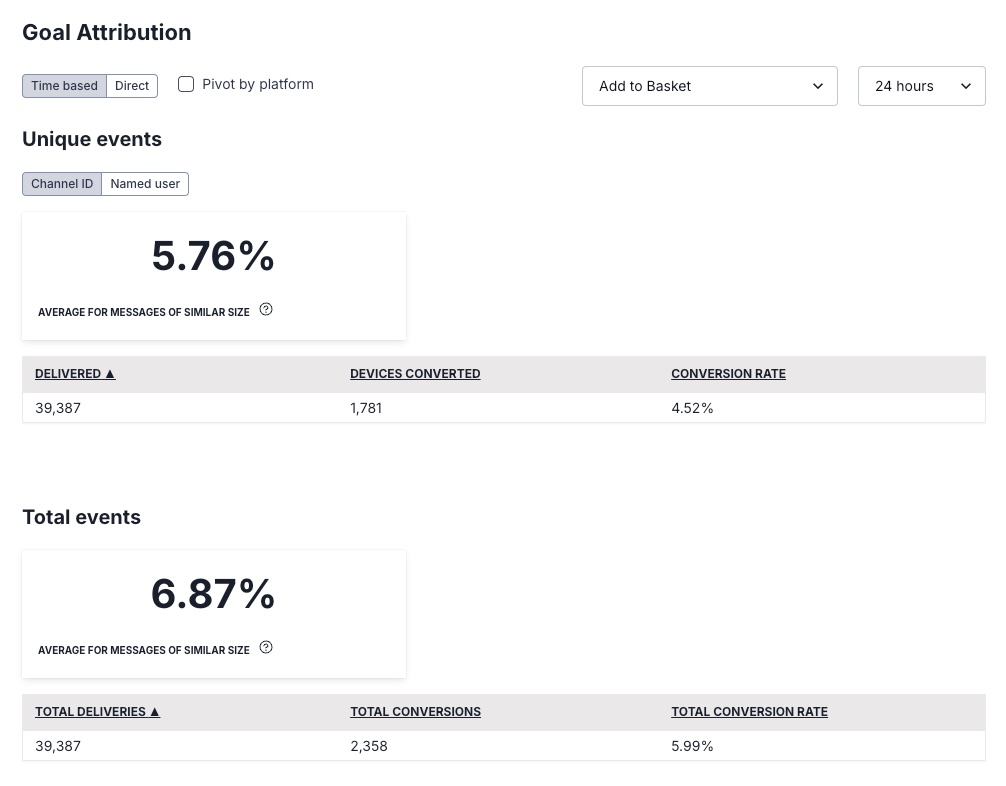This screenshot has height=786, width=1006.
Task: Sort by the TOTAL DELIVERIES header
Action: tap(97, 712)
